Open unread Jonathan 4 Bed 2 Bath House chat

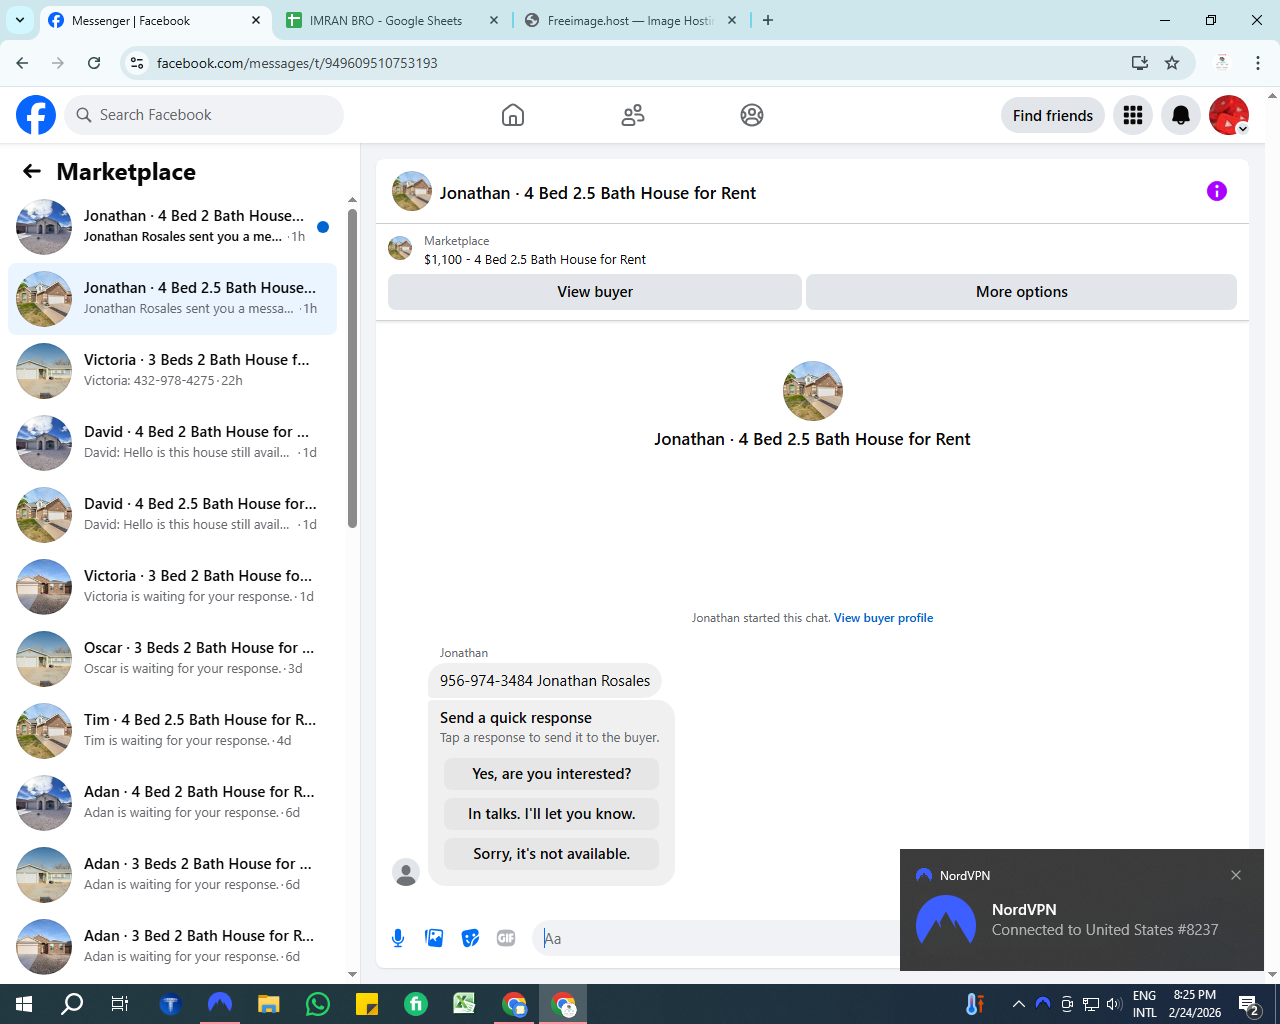point(172,227)
